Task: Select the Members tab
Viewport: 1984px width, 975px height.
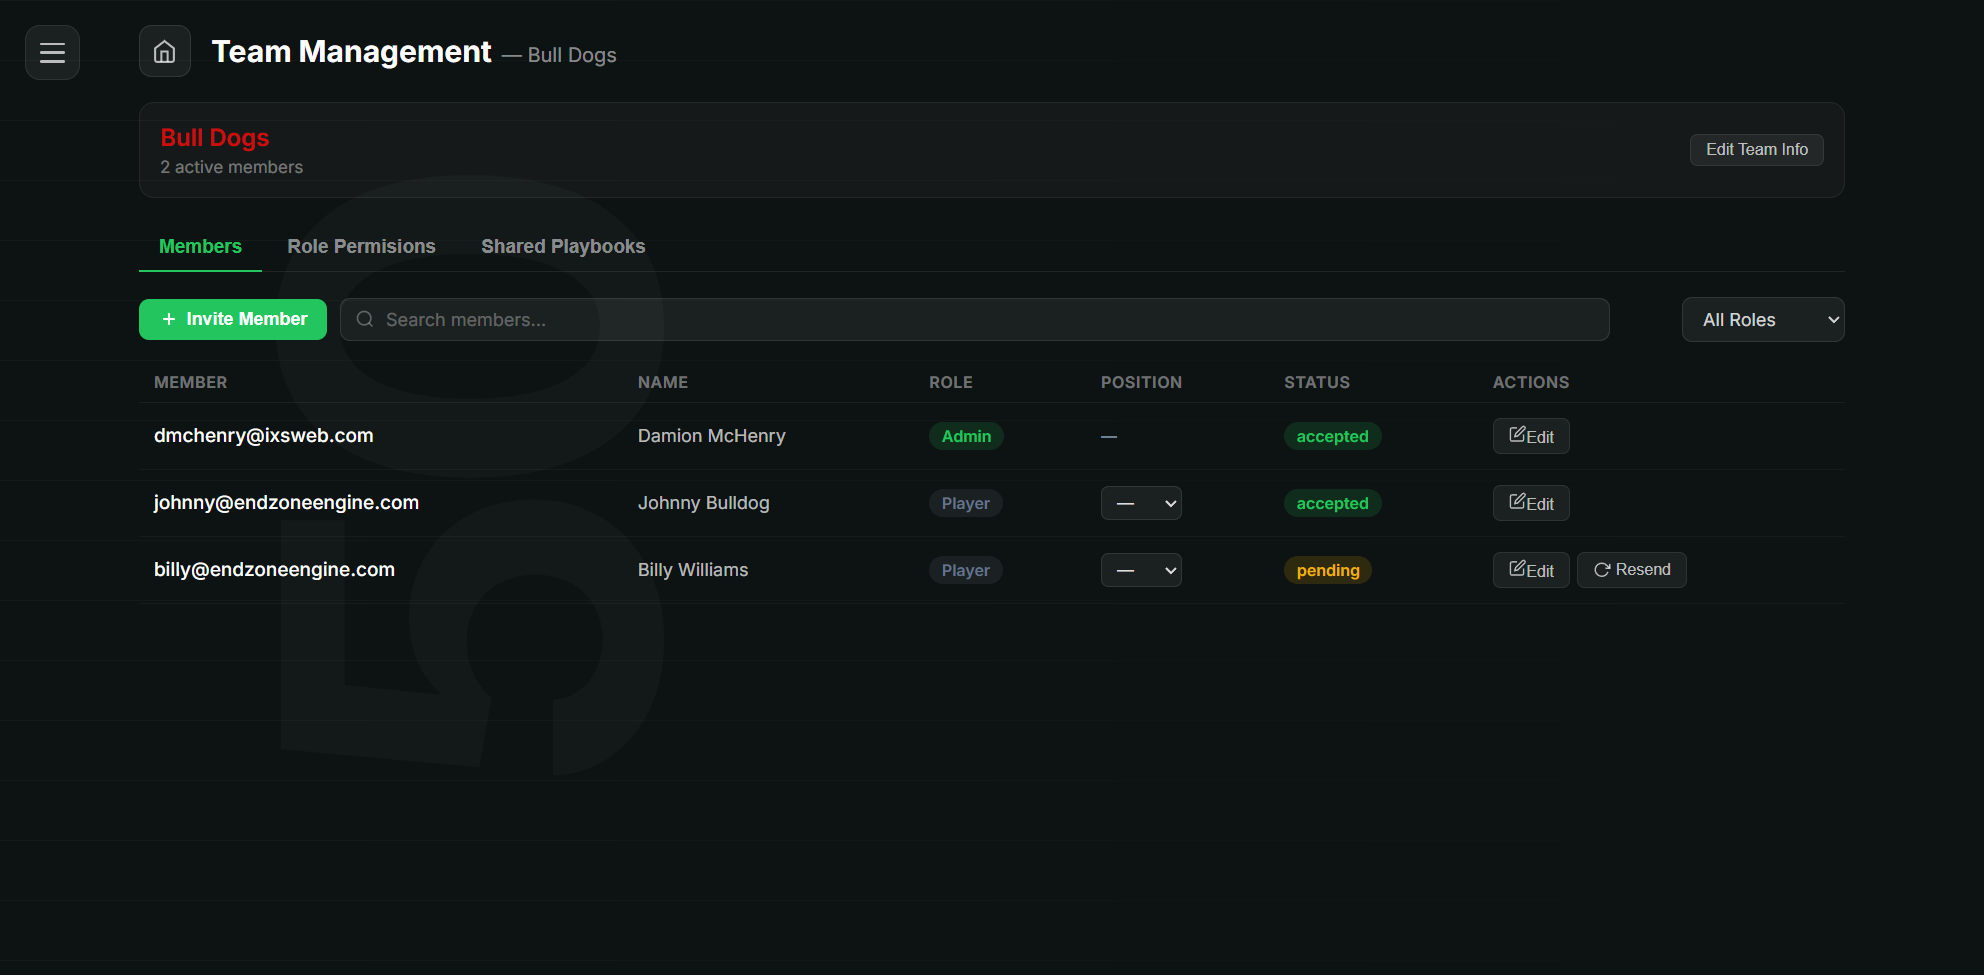Action: coord(200,246)
